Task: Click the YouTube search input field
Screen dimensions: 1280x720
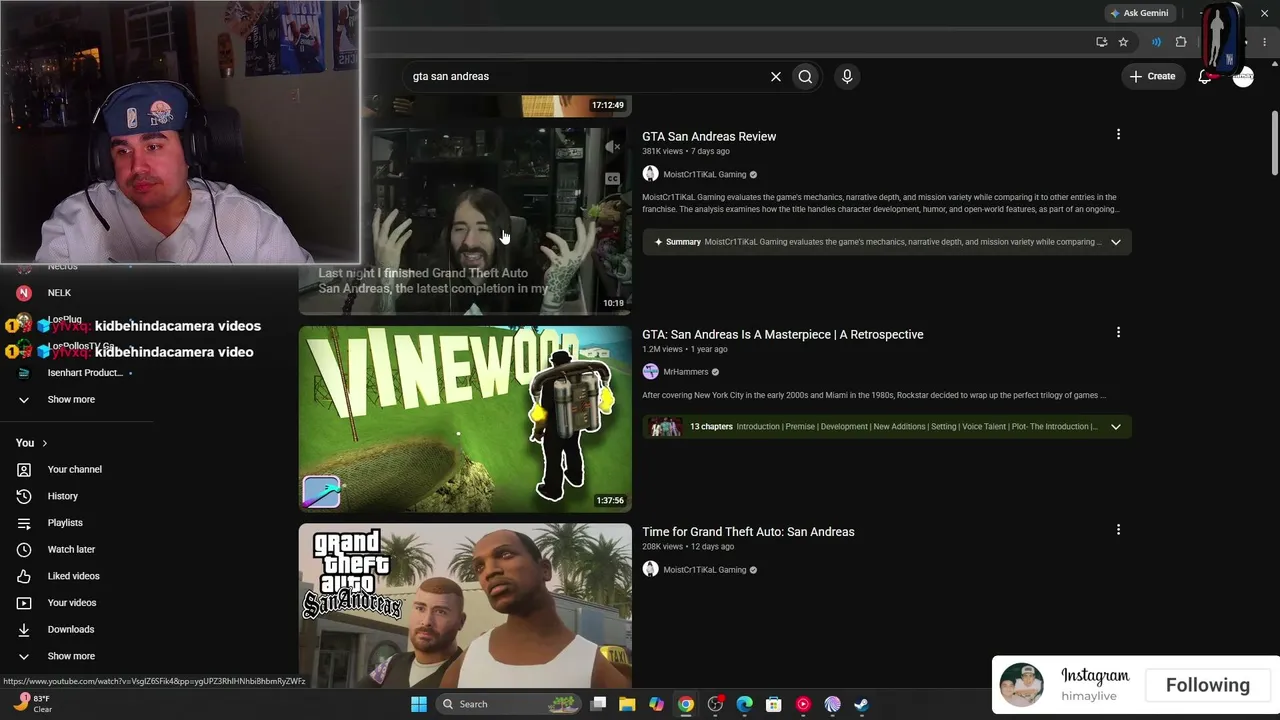Action: pyautogui.click(x=585, y=76)
